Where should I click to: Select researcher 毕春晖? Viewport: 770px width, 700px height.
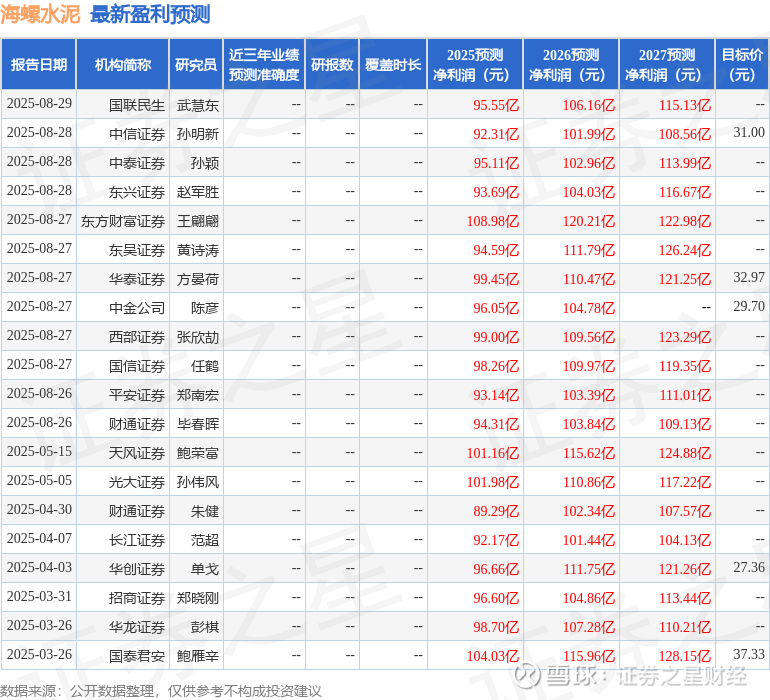[x=197, y=424]
